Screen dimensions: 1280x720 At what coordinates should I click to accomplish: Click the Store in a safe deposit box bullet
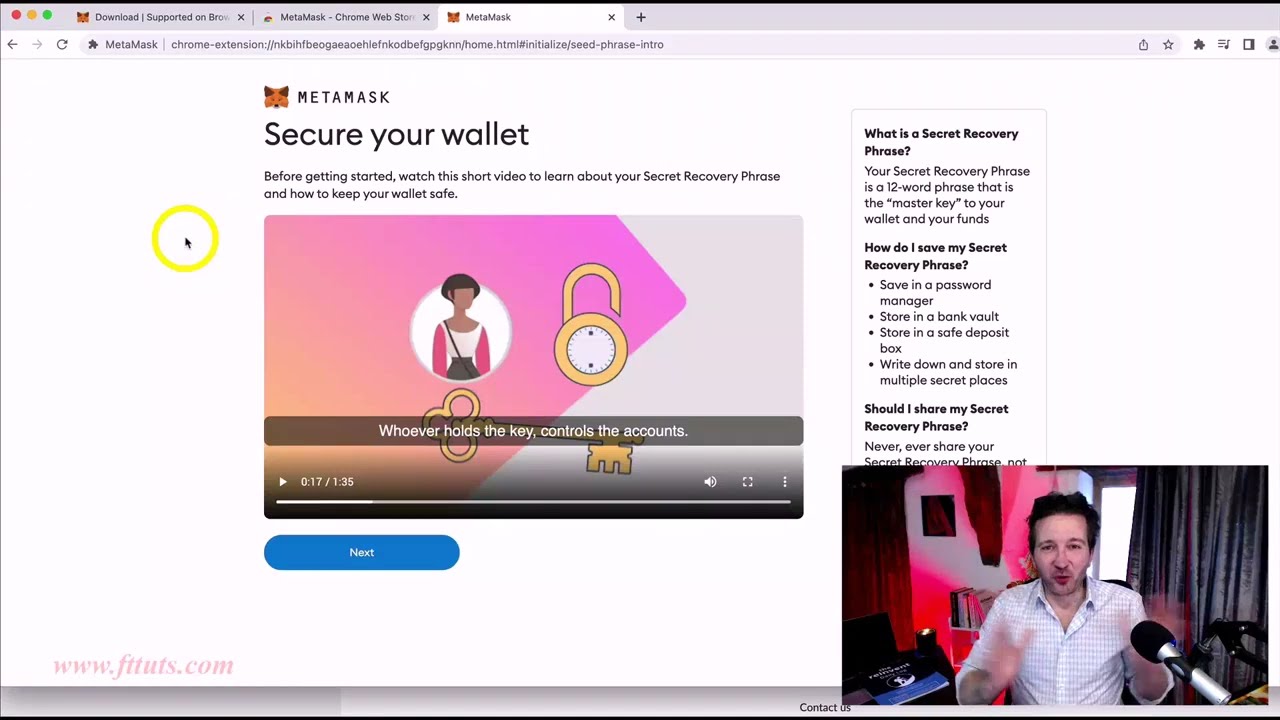point(944,340)
